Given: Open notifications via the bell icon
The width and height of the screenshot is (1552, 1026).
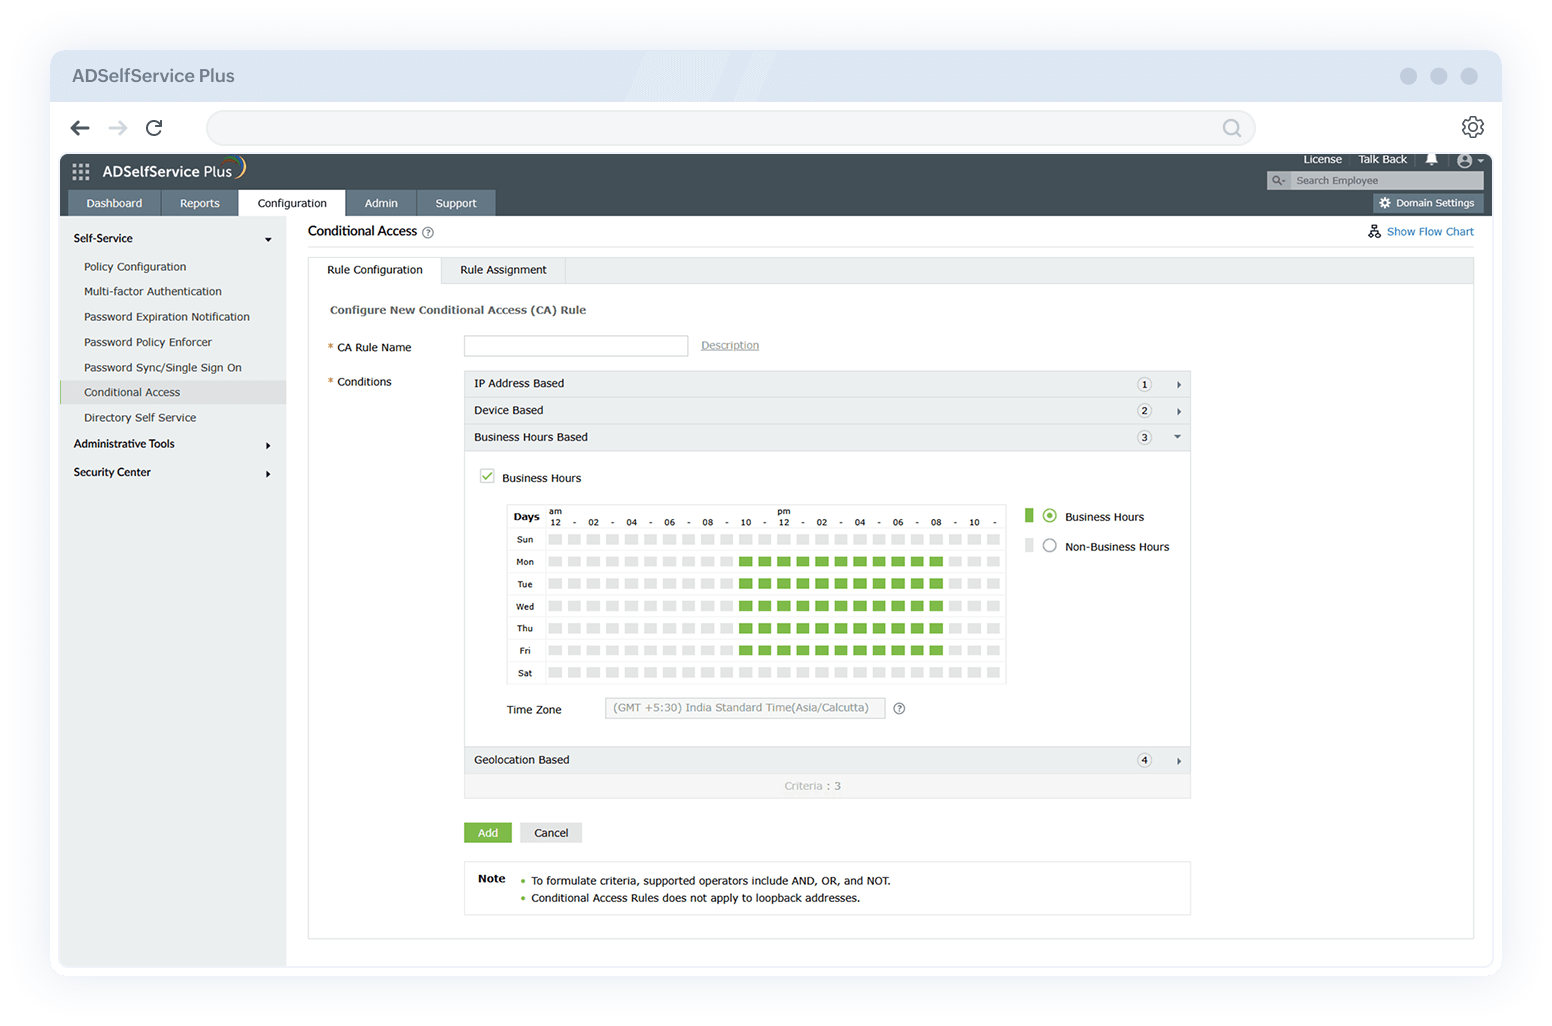Looking at the screenshot, I should (1432, 159).
